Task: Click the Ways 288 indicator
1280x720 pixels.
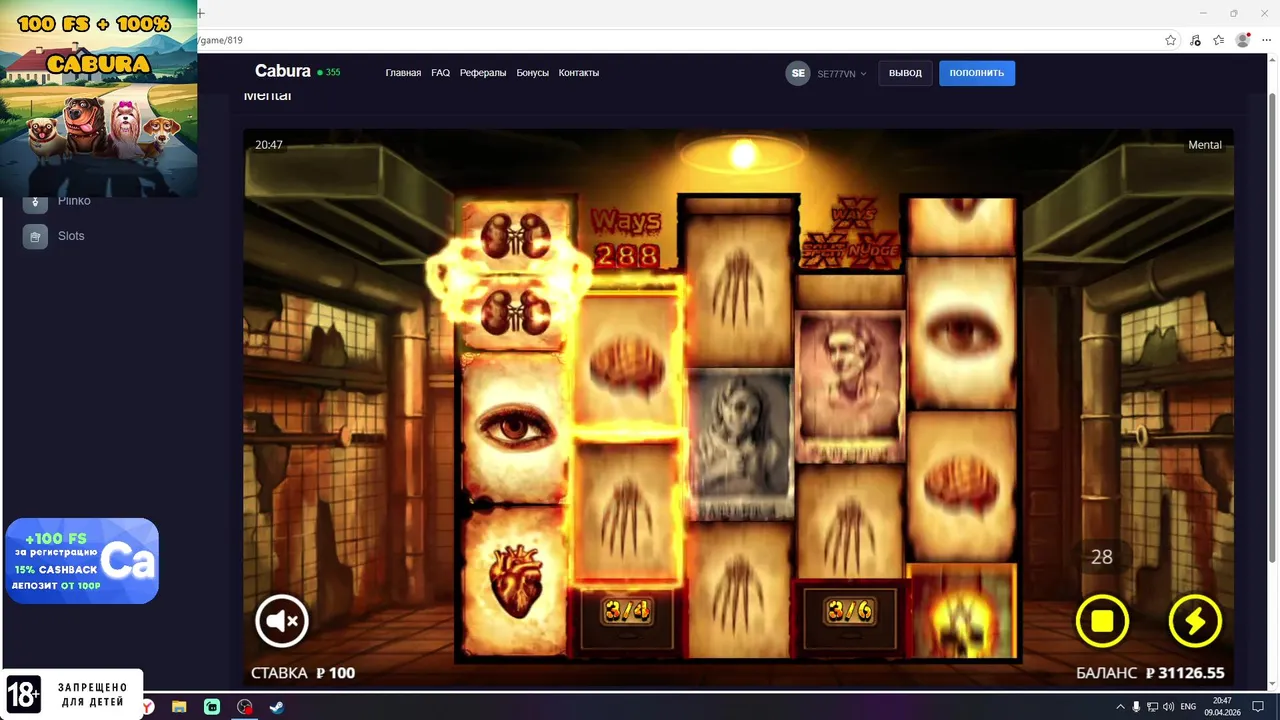Action: pyautogui.click(x=626, y=238)
